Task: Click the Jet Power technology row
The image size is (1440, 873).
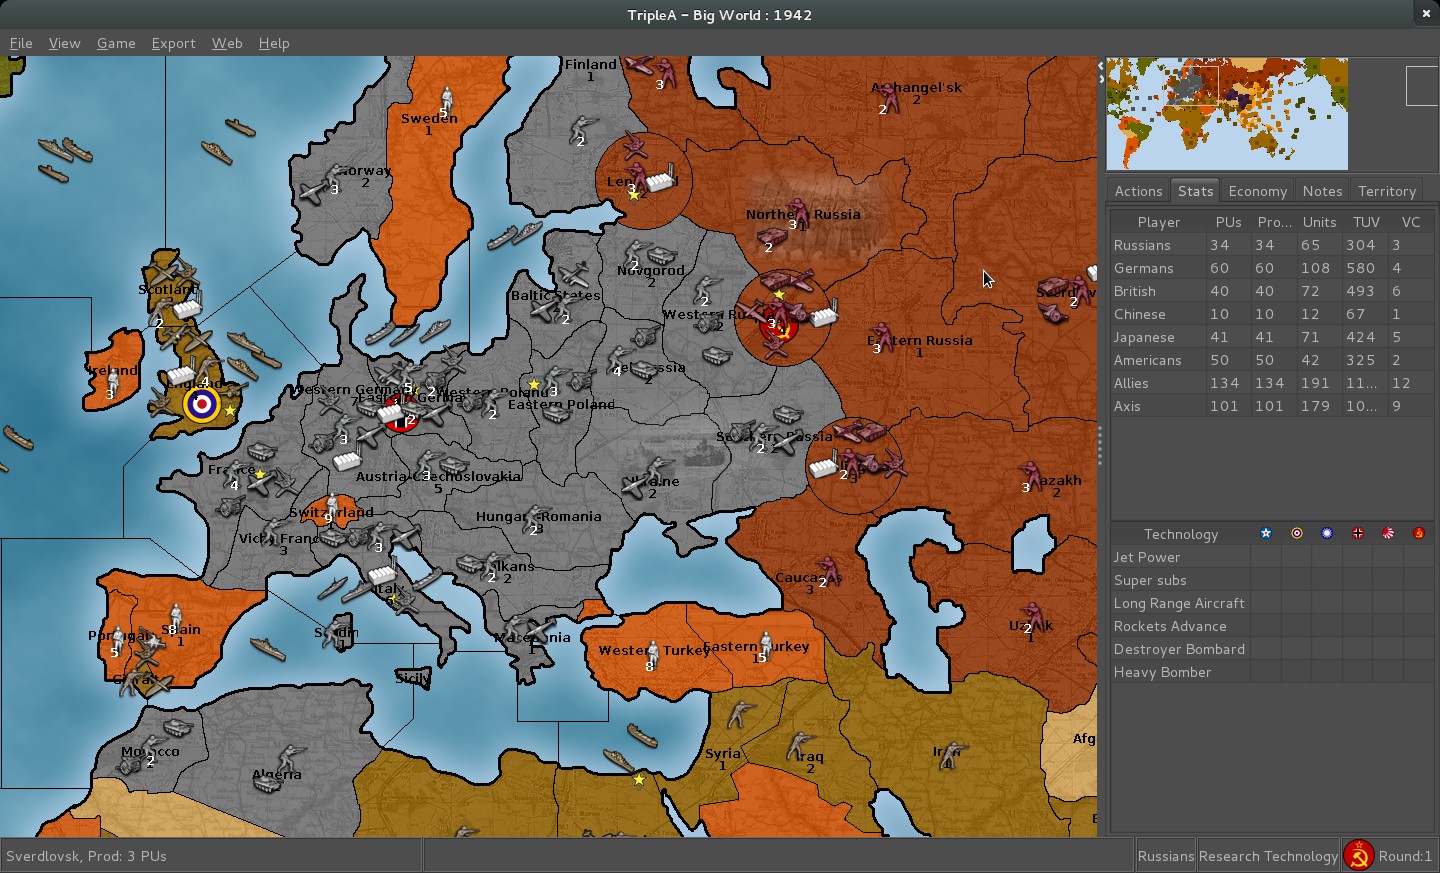Action: tap(1272, 557)
